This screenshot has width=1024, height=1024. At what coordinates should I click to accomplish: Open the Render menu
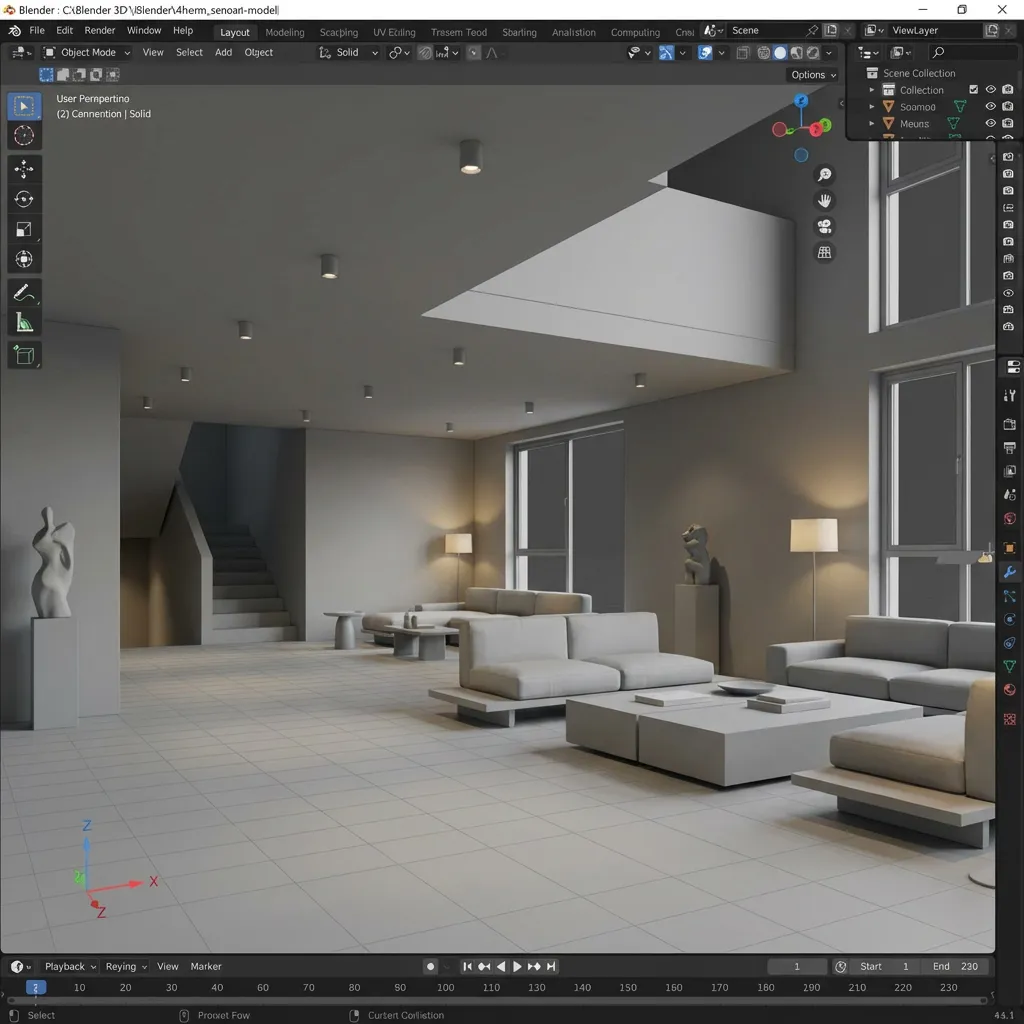(x=99, y=30)
